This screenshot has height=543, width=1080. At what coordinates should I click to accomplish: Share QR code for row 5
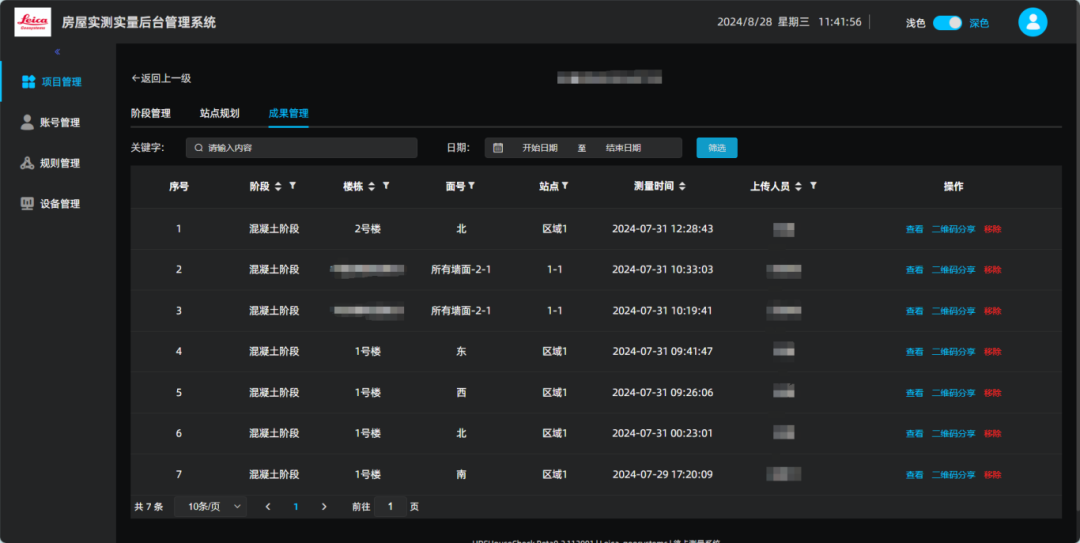953,393
